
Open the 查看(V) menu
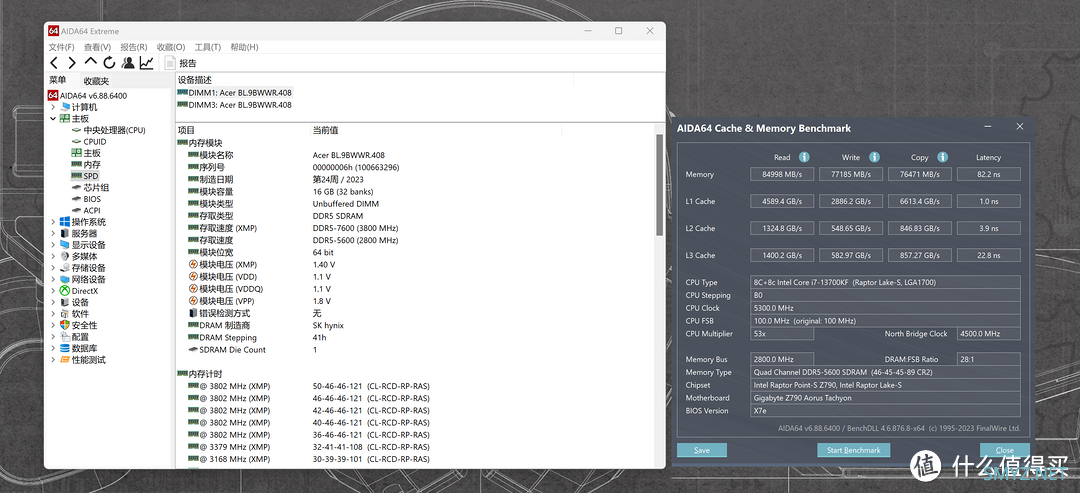pos(97,47)
